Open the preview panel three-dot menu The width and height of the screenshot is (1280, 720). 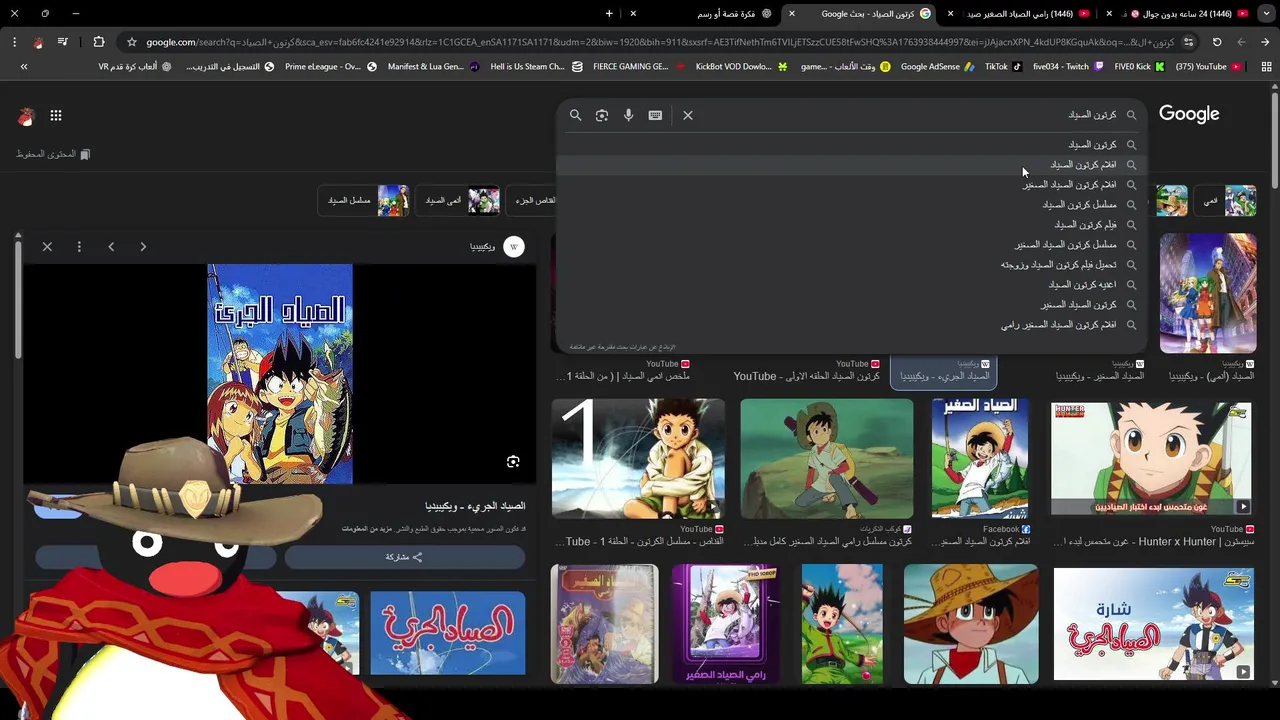click(79, 246)
